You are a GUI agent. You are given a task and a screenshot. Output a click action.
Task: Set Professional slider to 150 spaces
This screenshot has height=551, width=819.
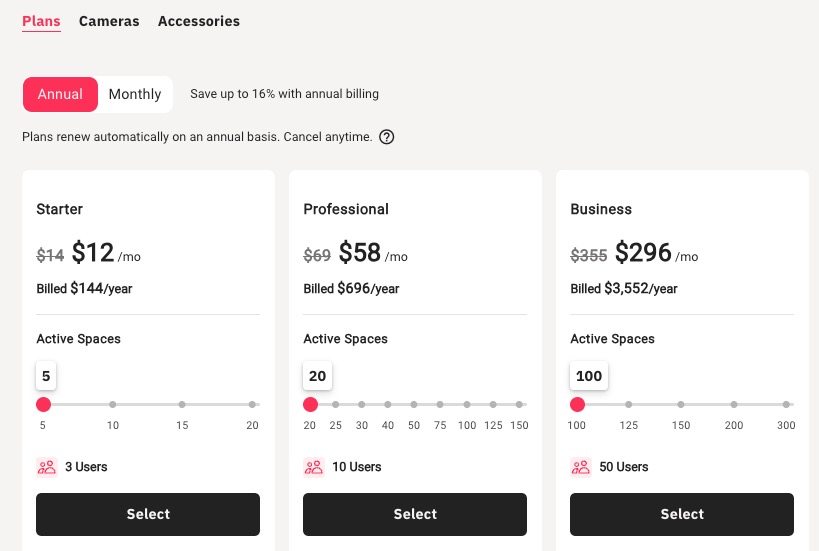pyautogui.click(x=519, y=405)
